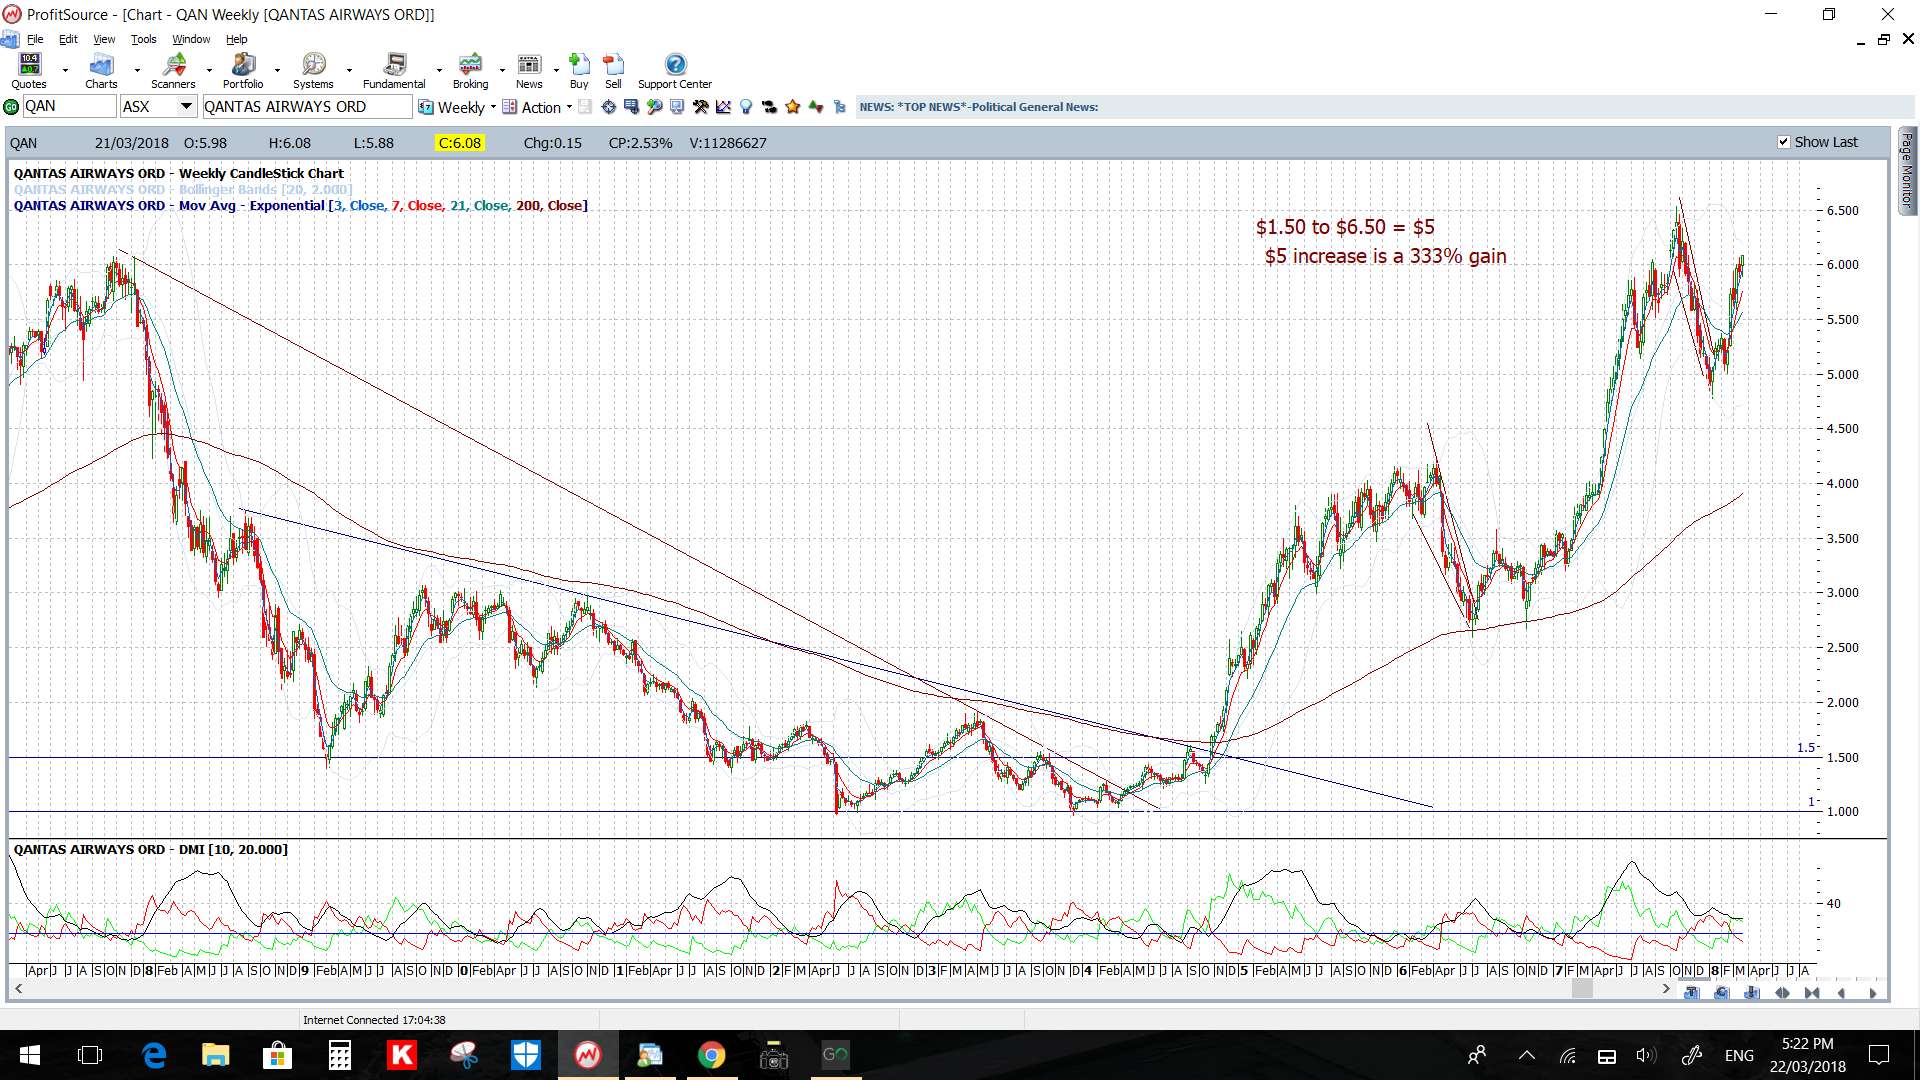Click the light bulb icon
Viewport: 1920px width, 1080px height.
tap(746, 107)
